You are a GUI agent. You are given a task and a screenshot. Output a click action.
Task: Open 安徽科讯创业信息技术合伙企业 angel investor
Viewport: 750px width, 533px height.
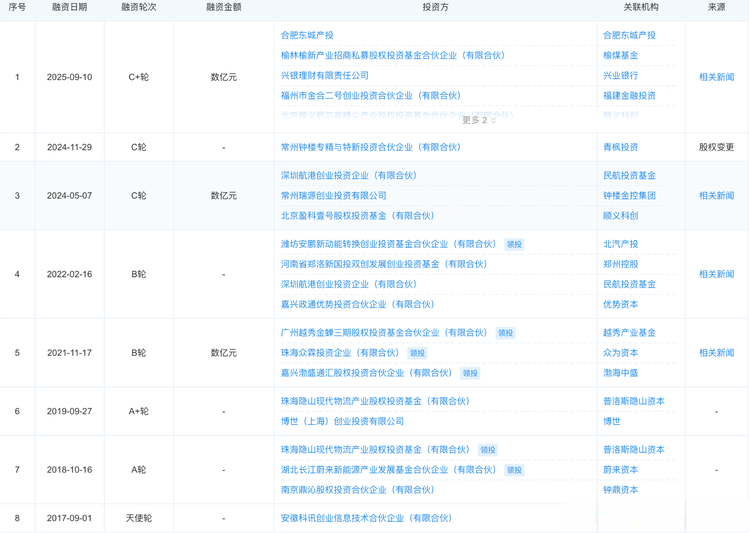(x=366, y=518)
